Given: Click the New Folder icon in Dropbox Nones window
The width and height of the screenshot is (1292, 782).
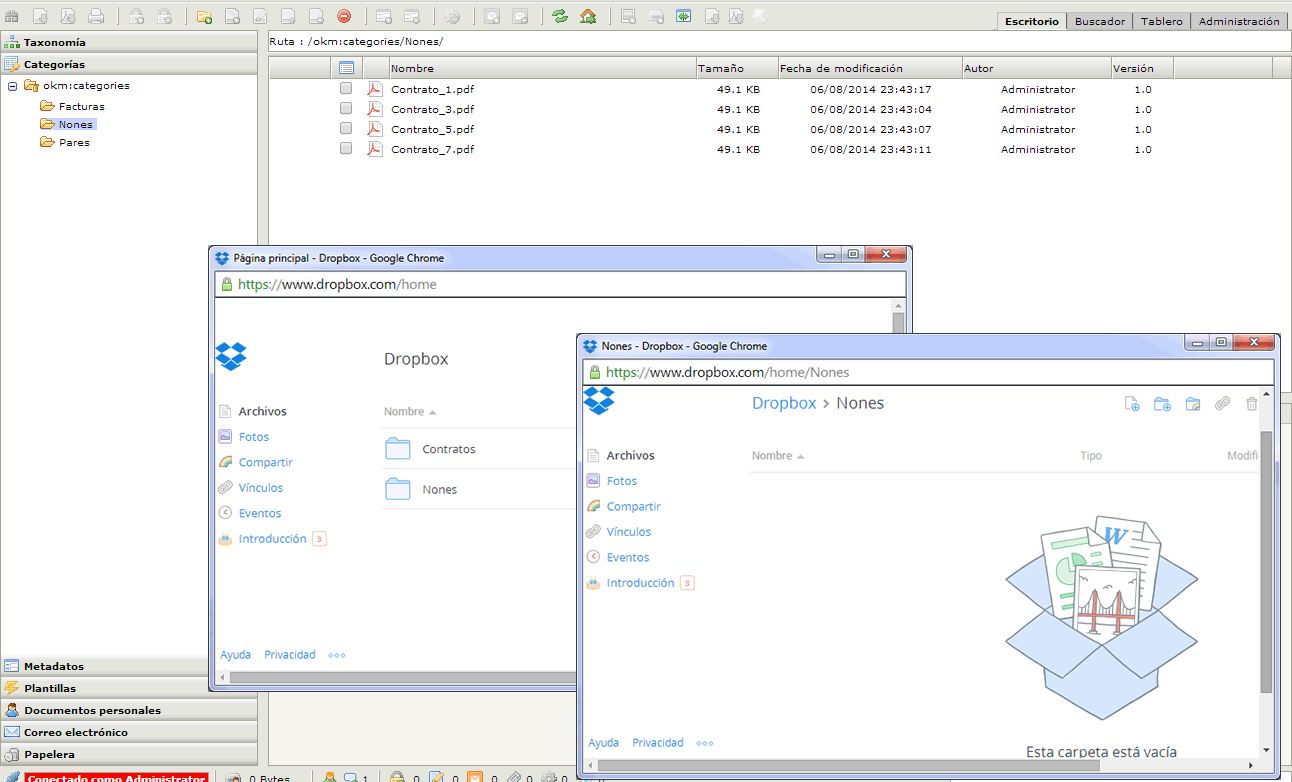Looking at the screenshot, I should pos(1161,404).
